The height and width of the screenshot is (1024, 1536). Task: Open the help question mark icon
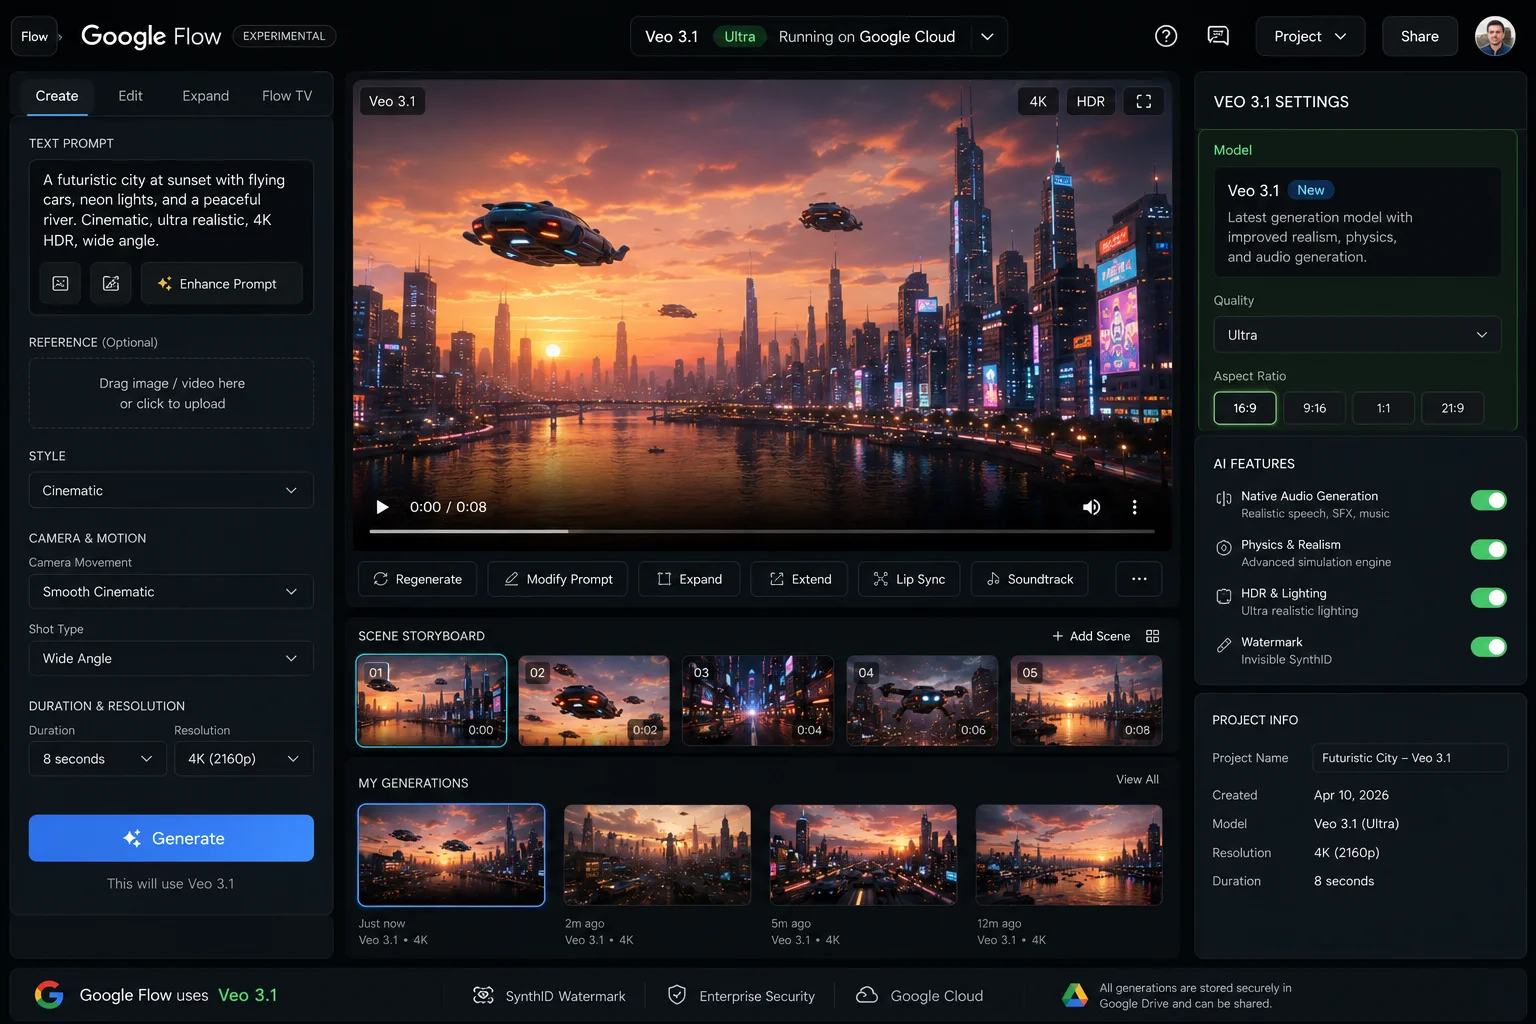point(1166,36)
